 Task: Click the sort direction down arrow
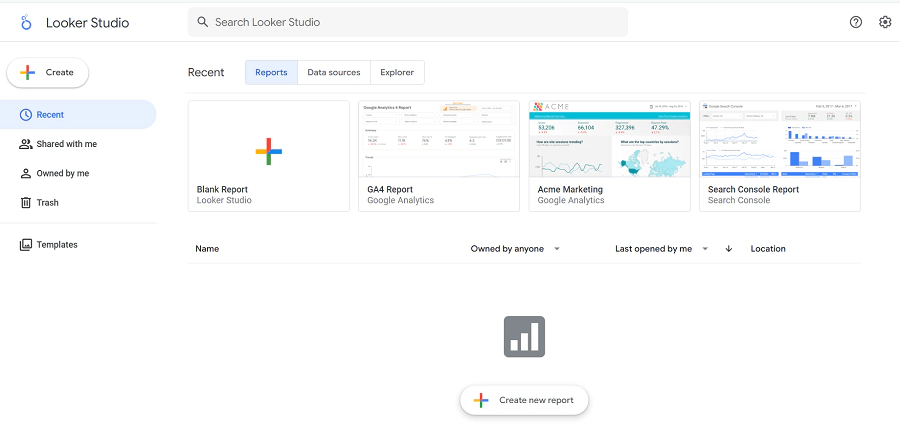pyautogui.click(x=729, y=249)
